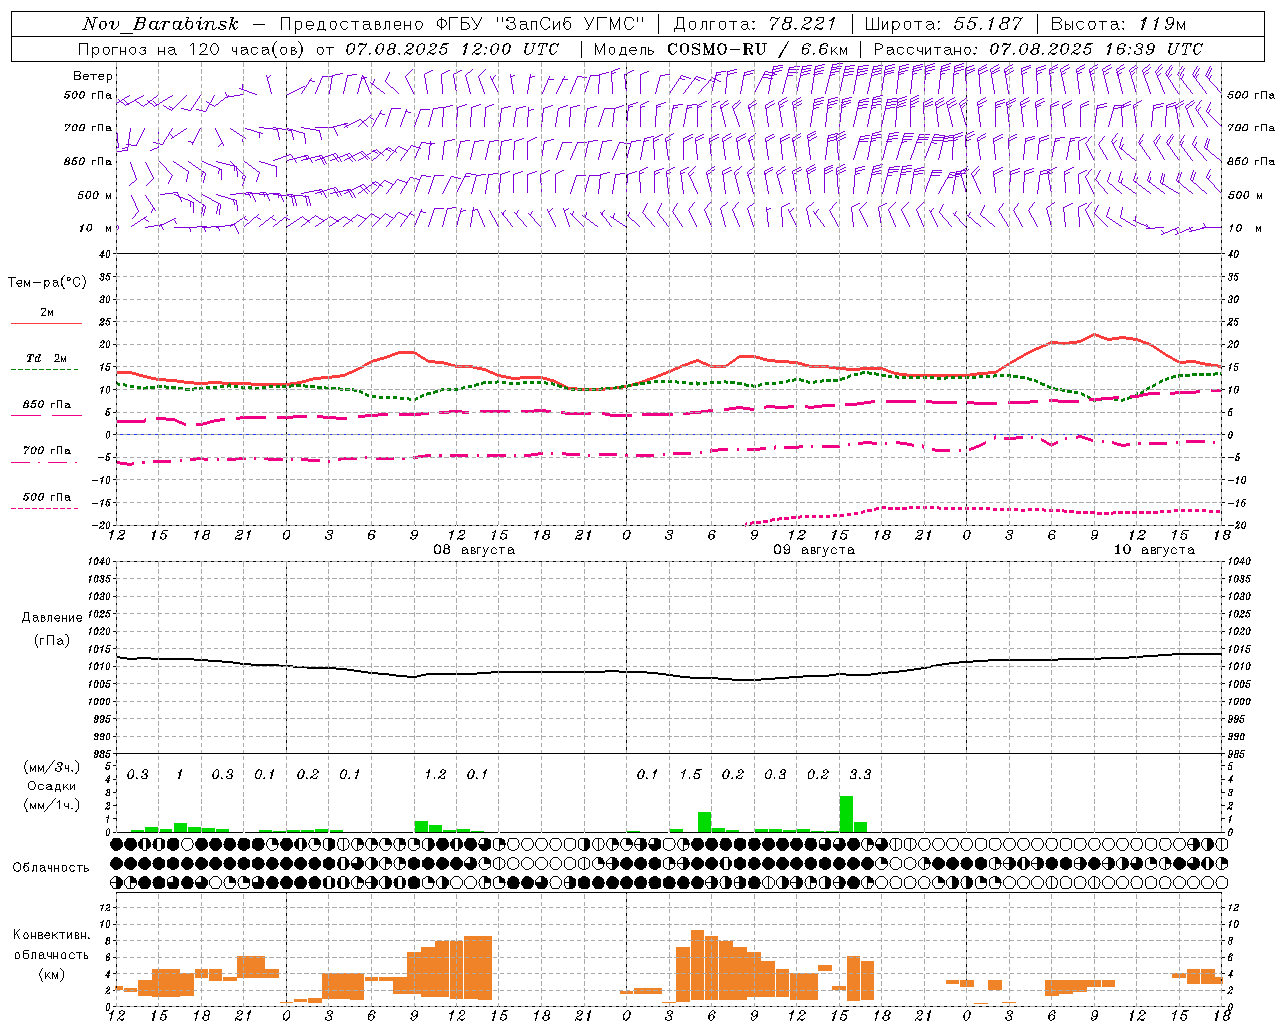Click the 'Рассчитано: 07.08.2025 16:39 UTC' text
Viewport: 1280px width, 1024px height.
1038,49
